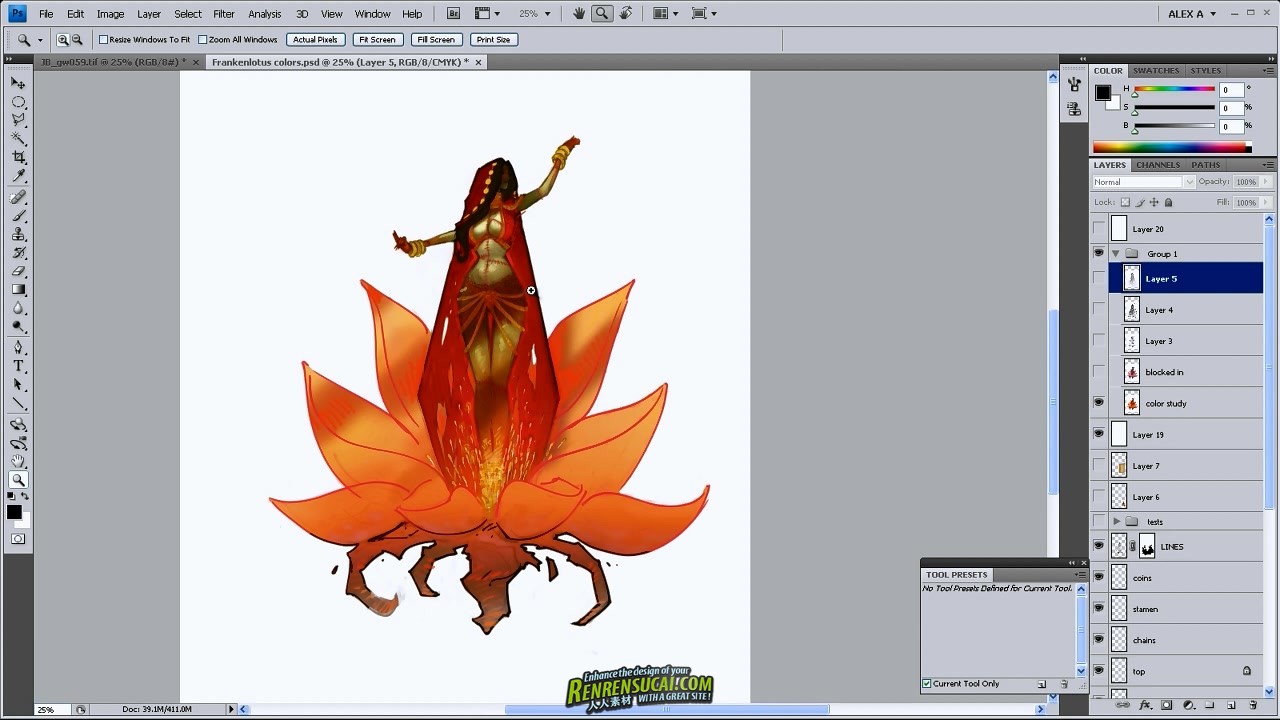Screen dimensions: 1280x720
Task: Enable Zoom All Windows checkbox
Action: (x=203, y=40)
